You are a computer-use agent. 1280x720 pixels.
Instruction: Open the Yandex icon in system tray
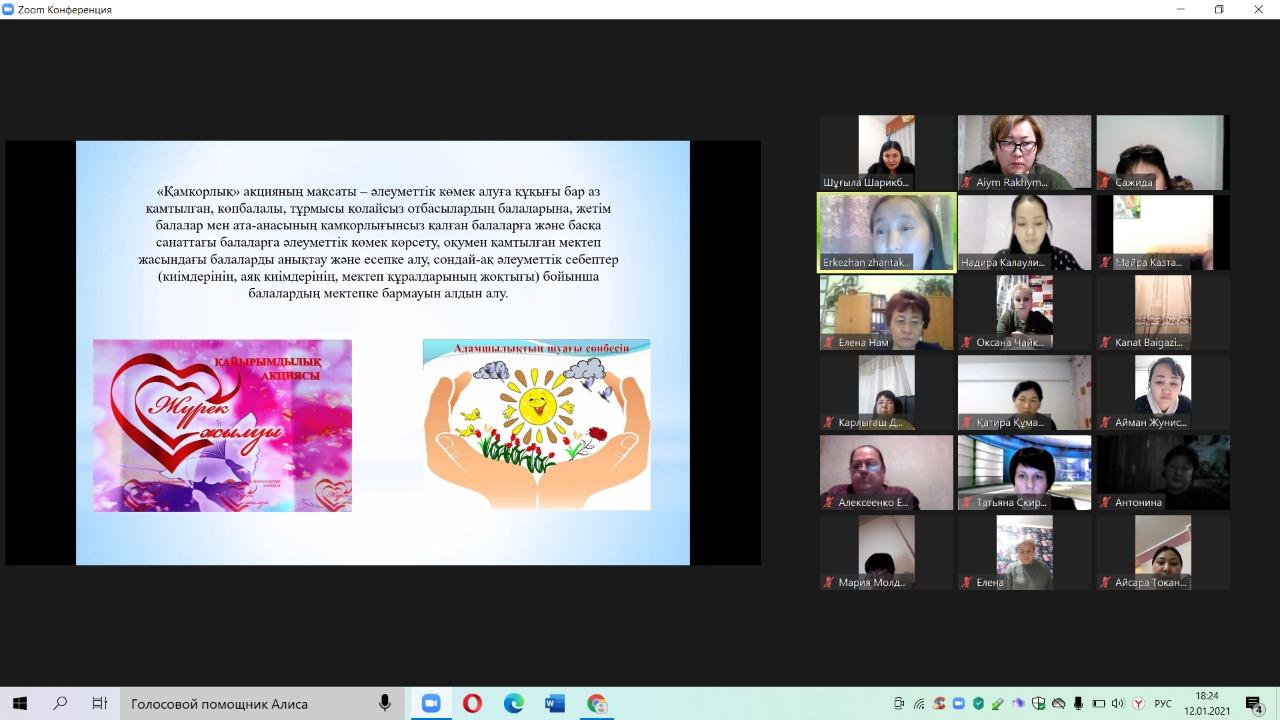tap(1138, 704)
